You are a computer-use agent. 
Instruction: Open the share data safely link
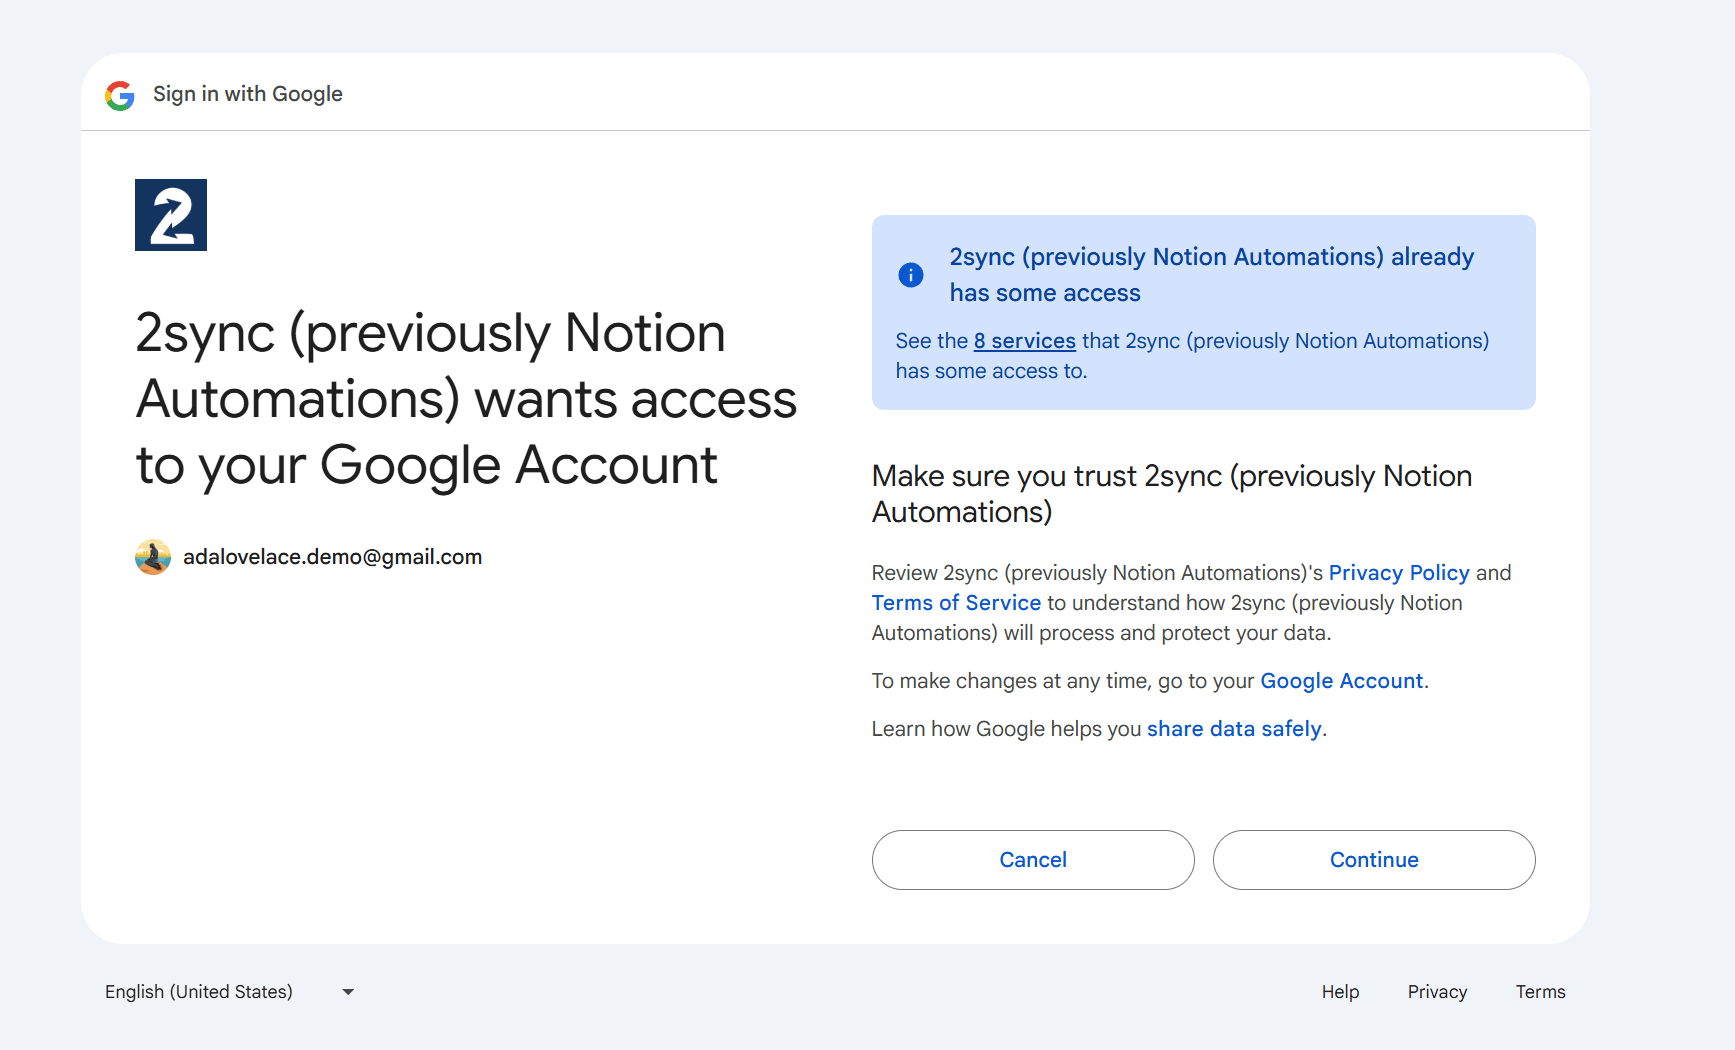coord(1234,729)
